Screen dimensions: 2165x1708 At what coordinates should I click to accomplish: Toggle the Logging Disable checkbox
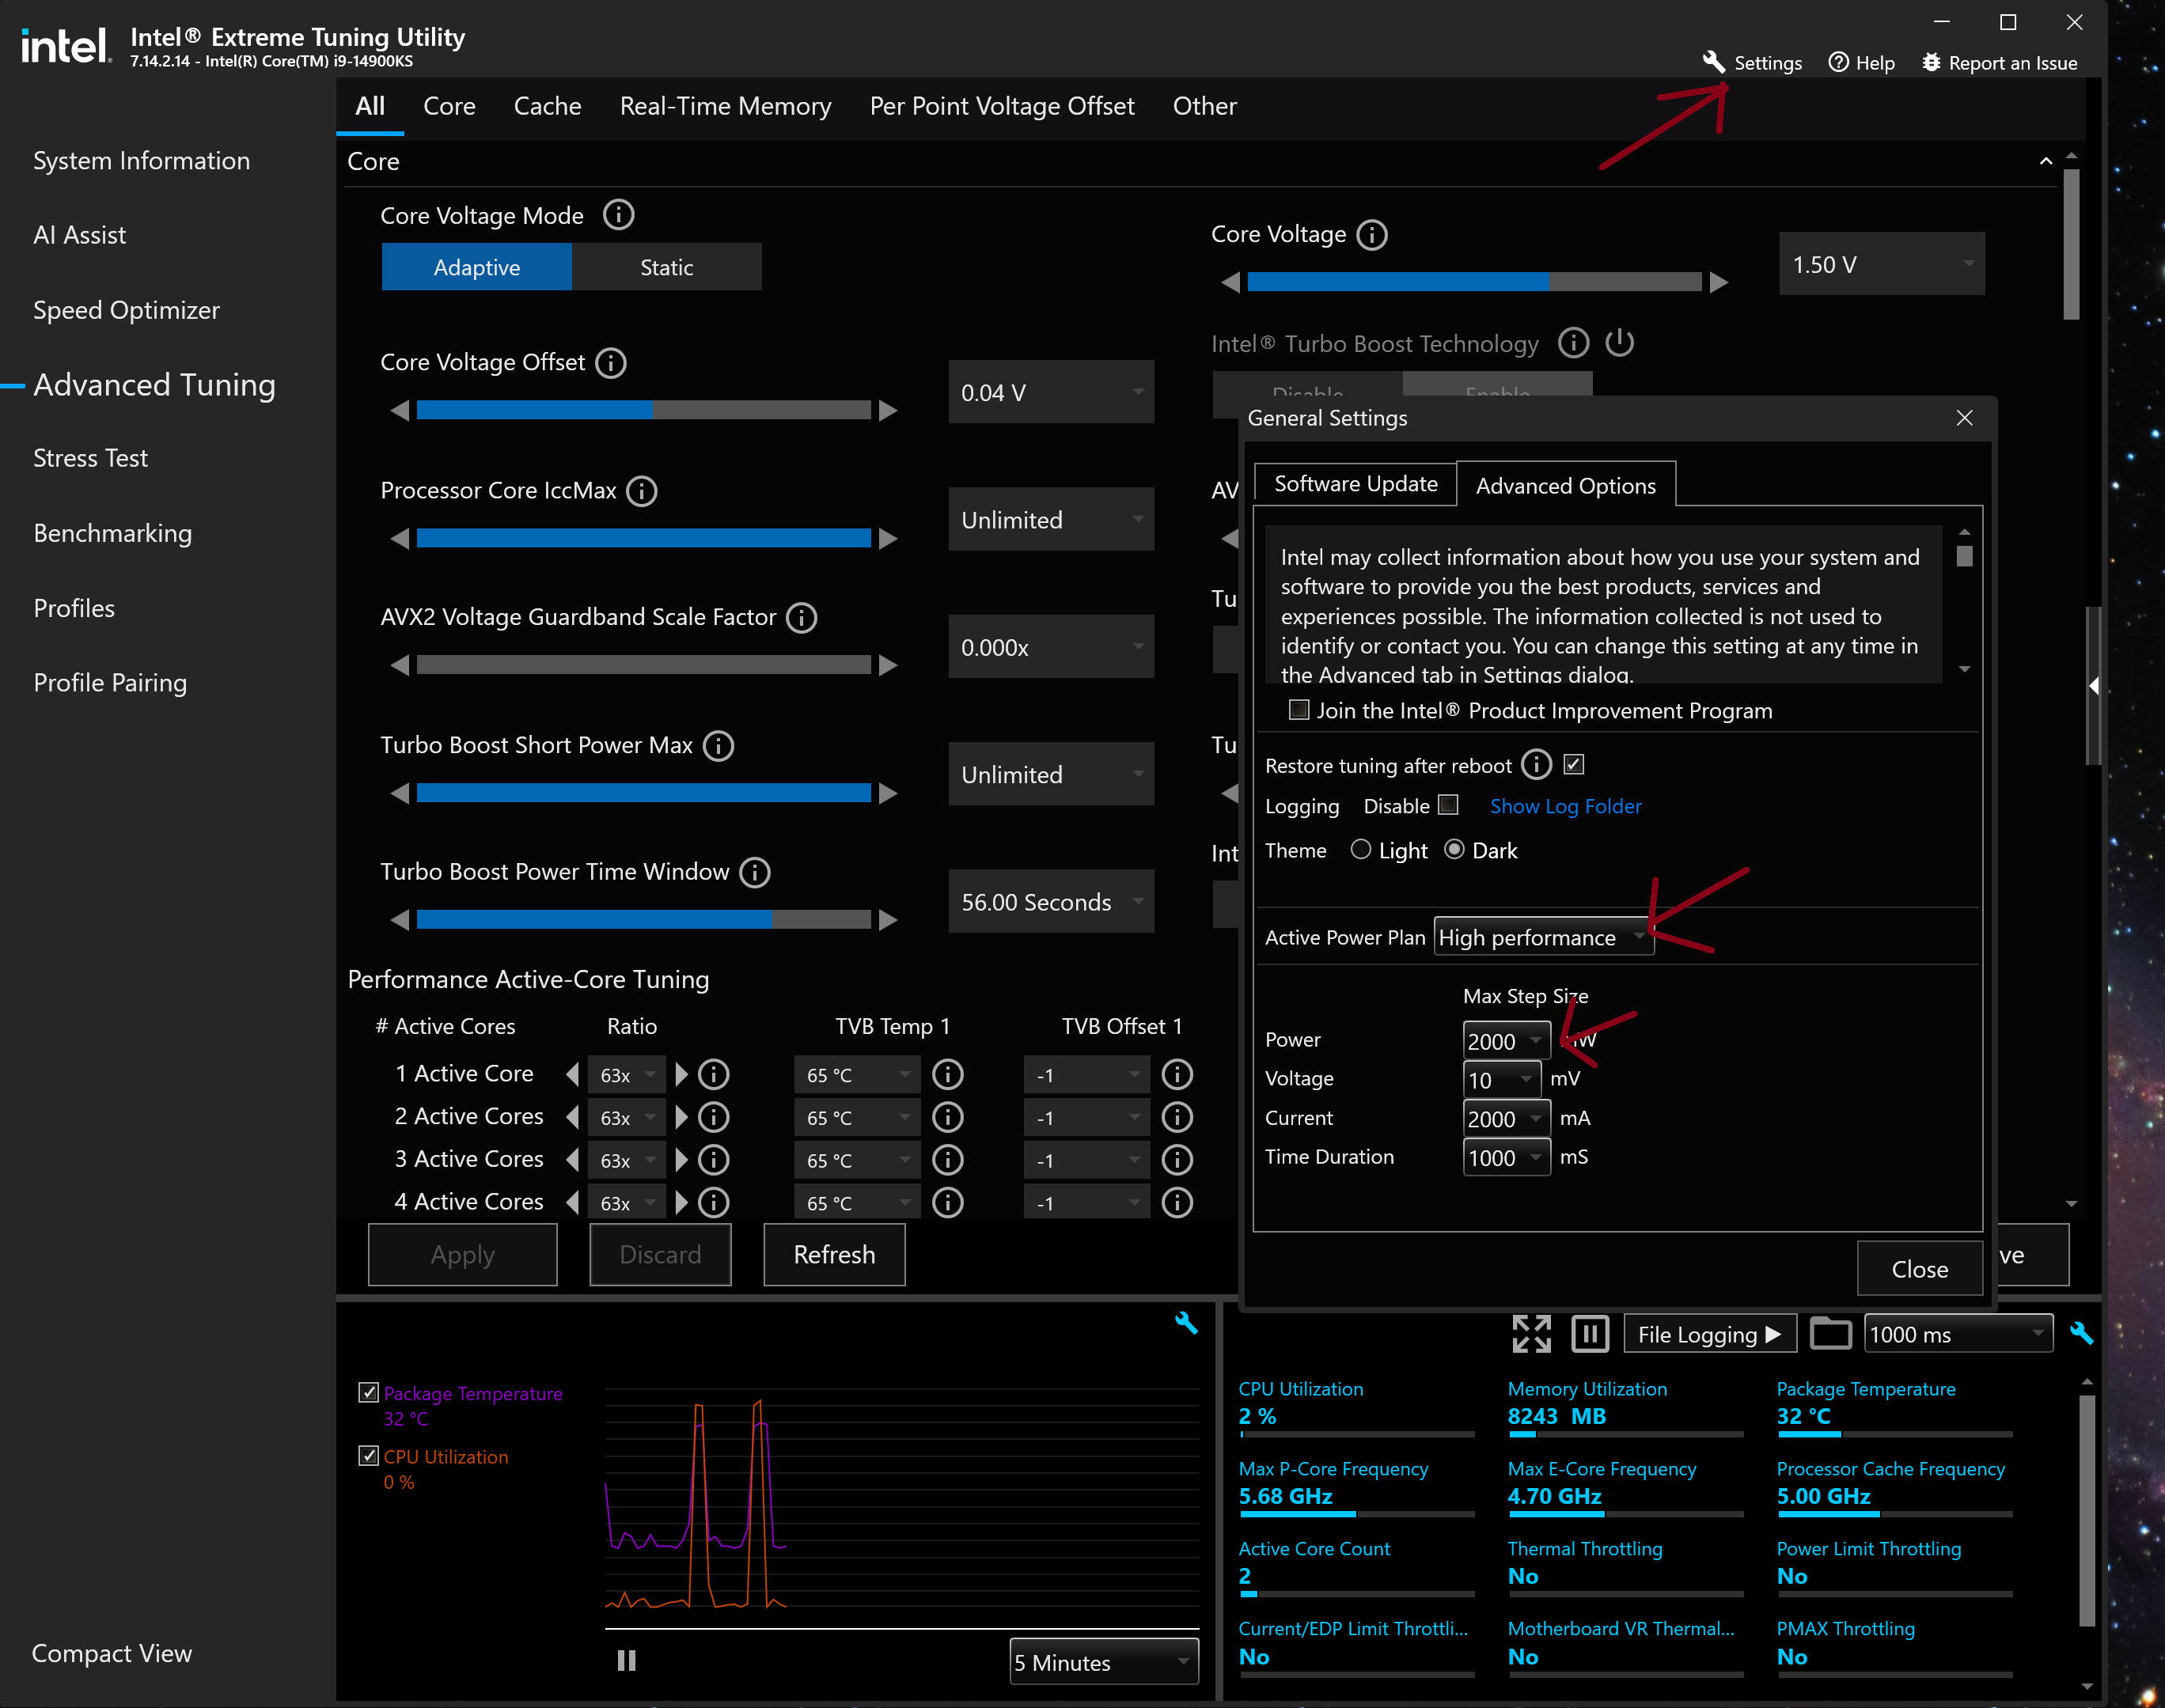(1449, 805)
